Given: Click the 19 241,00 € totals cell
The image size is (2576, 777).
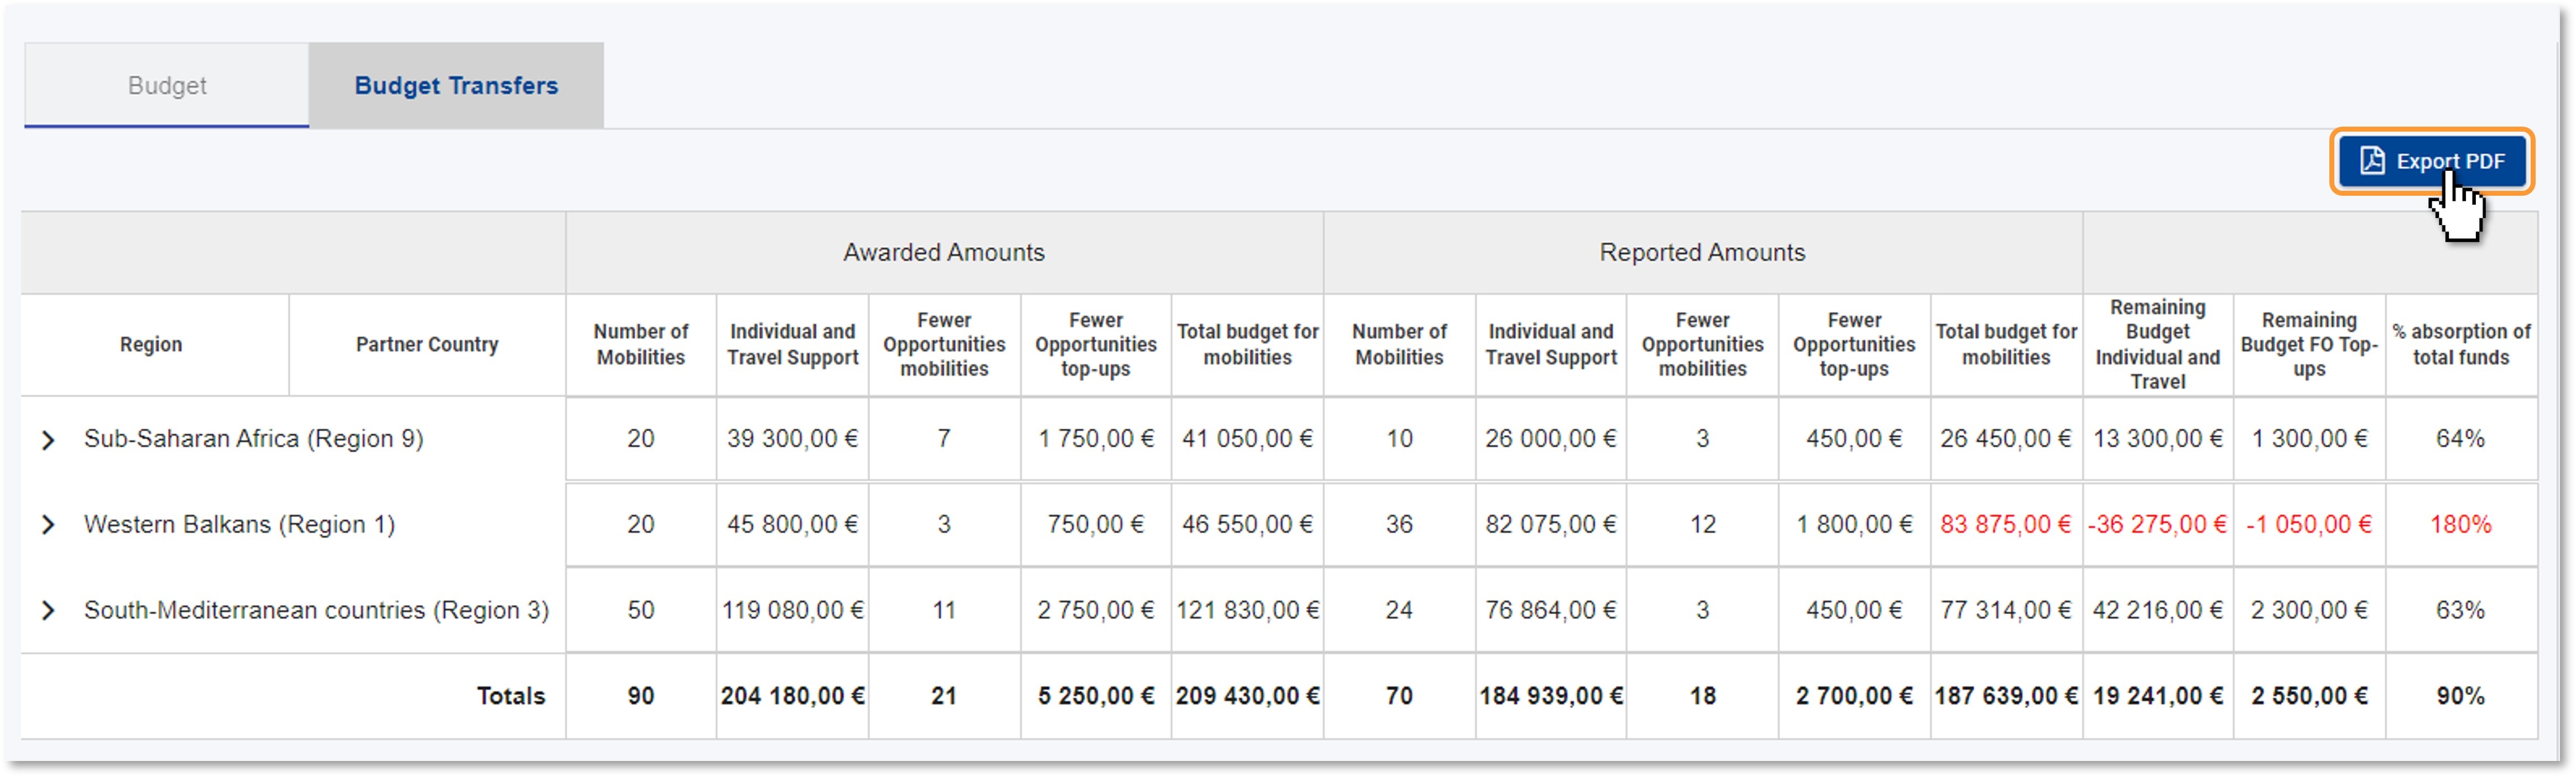Looking at the screenshot, I should click(2158, 697).
